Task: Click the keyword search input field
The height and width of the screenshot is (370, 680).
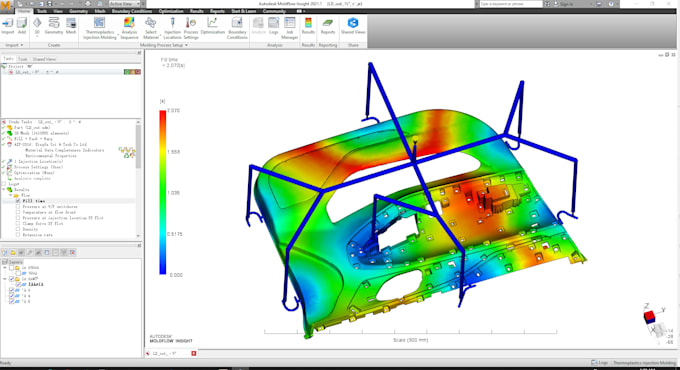Action: click(x=511, y=4)
